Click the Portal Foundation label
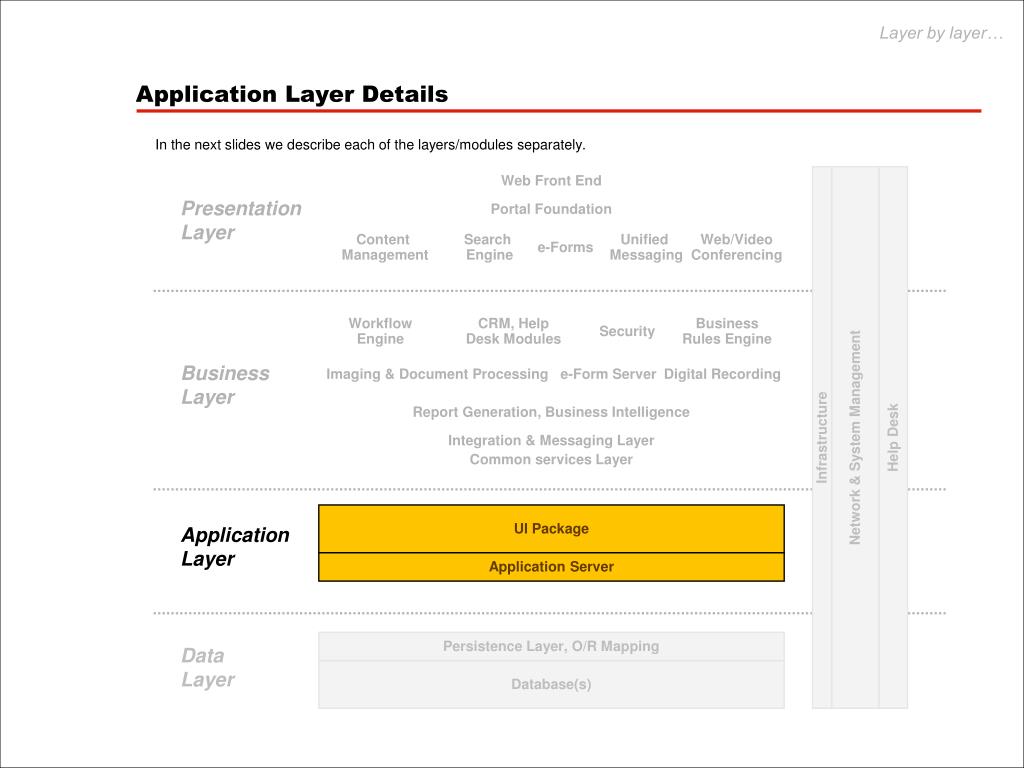1024x768 pixels. [551, 209]
